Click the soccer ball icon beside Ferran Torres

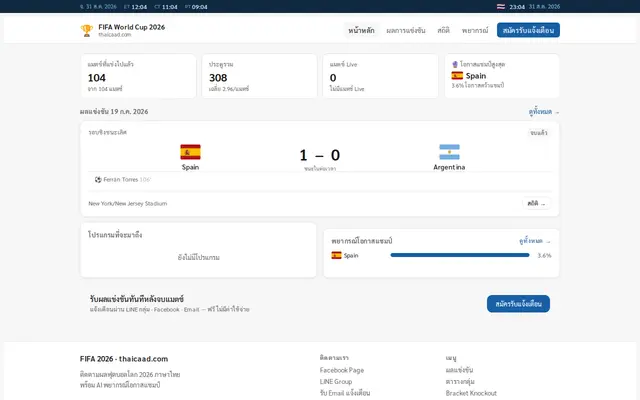98,180
